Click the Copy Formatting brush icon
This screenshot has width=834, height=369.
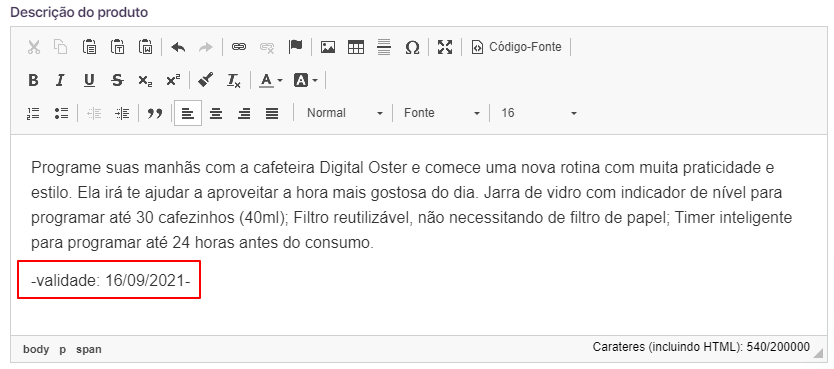coord(205,80)
